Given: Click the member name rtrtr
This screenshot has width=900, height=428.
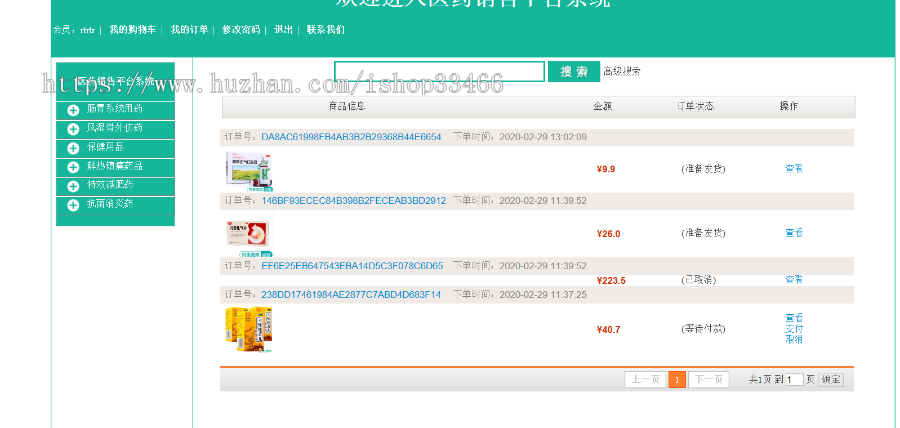Looking at the screenshot, I should pos(87,30).
